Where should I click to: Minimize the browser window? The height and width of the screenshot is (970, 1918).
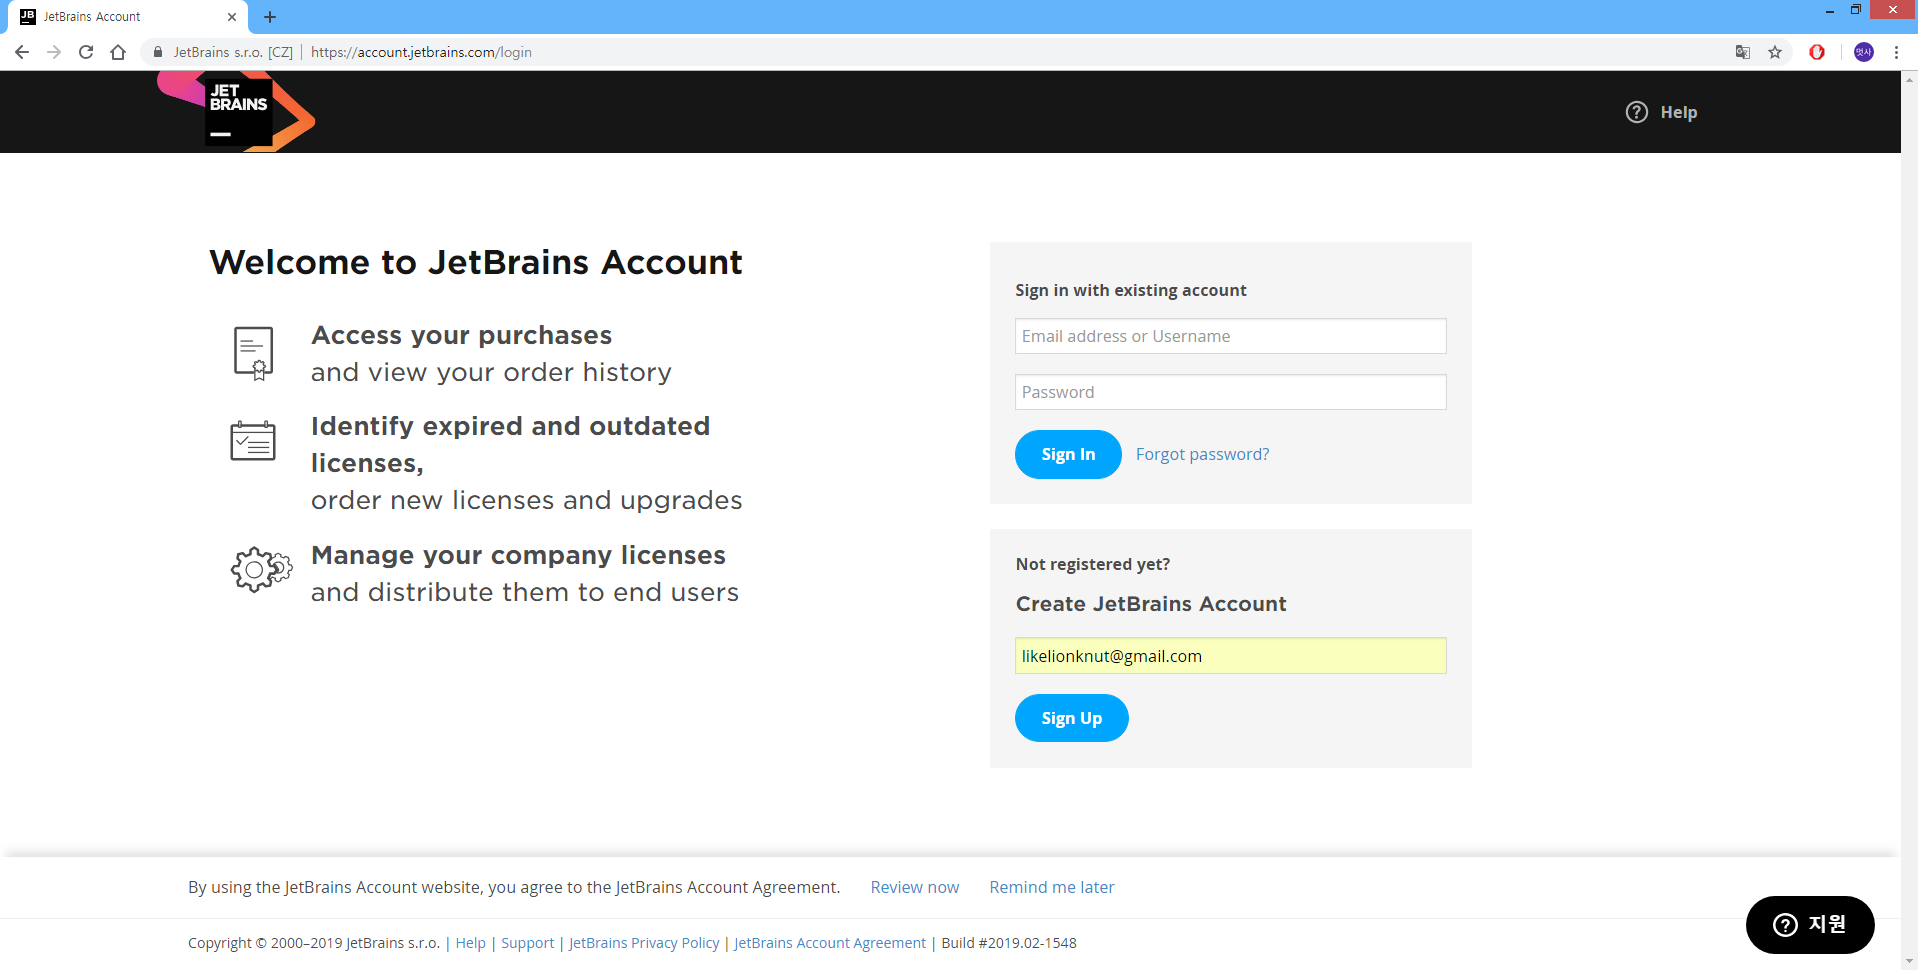pos(1829,10)
